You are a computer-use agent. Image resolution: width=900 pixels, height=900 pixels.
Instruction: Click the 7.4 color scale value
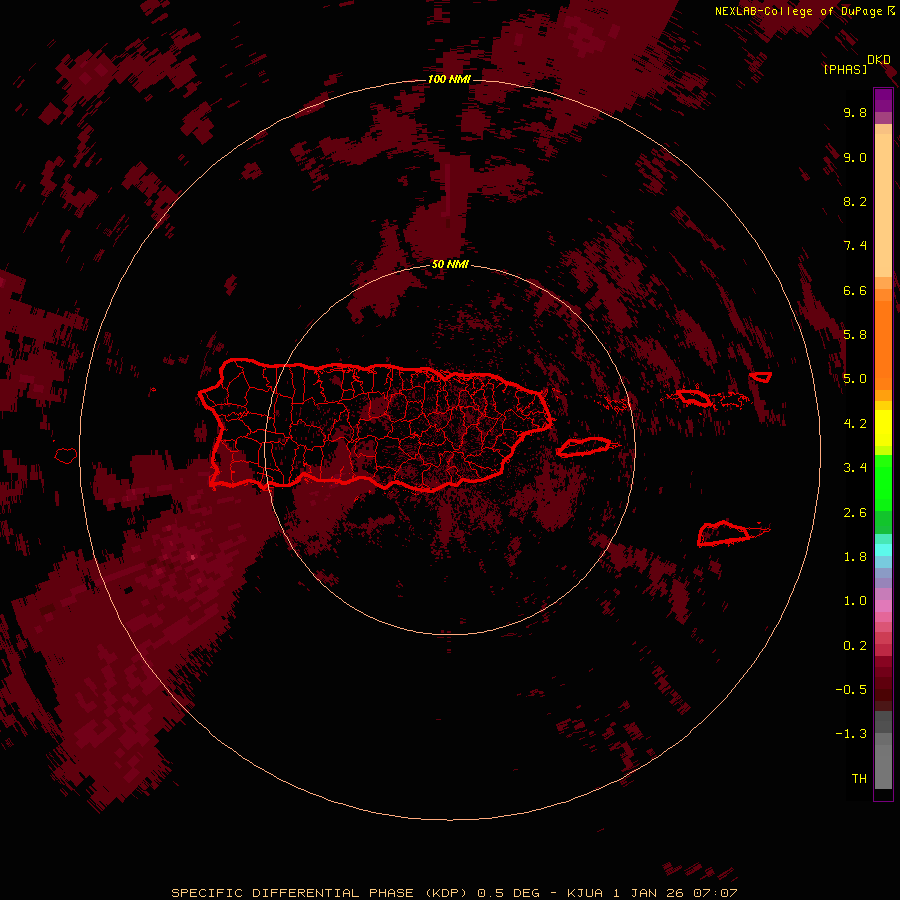(855, 246)
